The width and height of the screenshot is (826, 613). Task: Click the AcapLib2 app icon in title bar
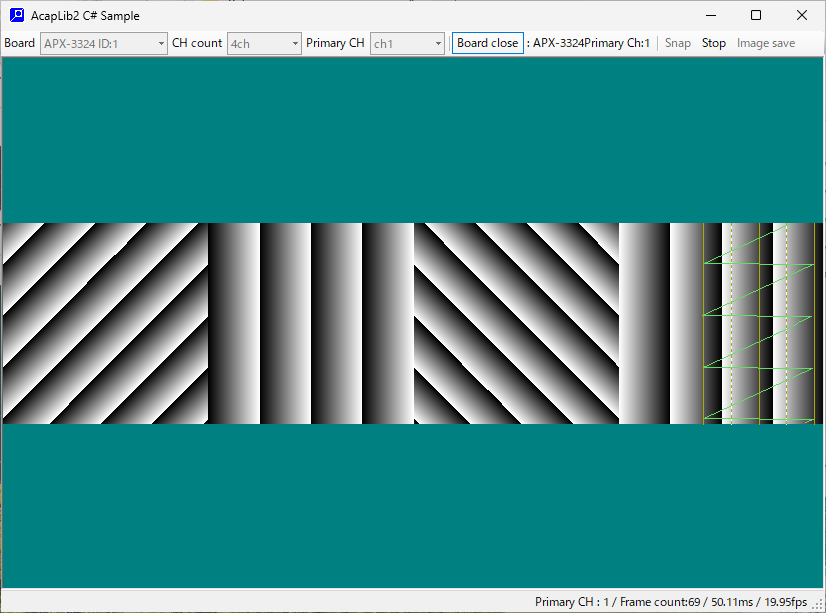click(16, 15)
